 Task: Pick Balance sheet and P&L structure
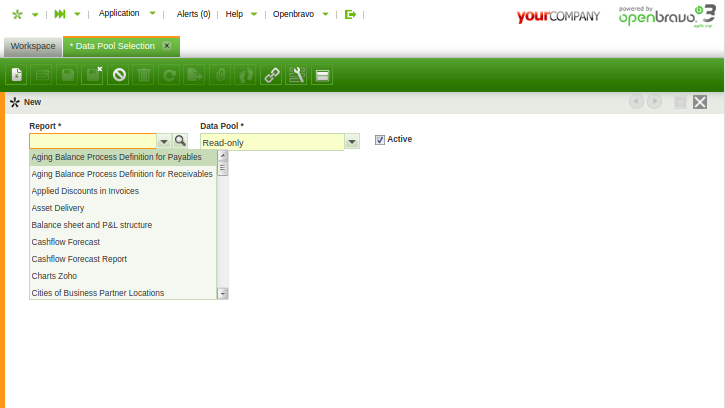pos(123,225)
